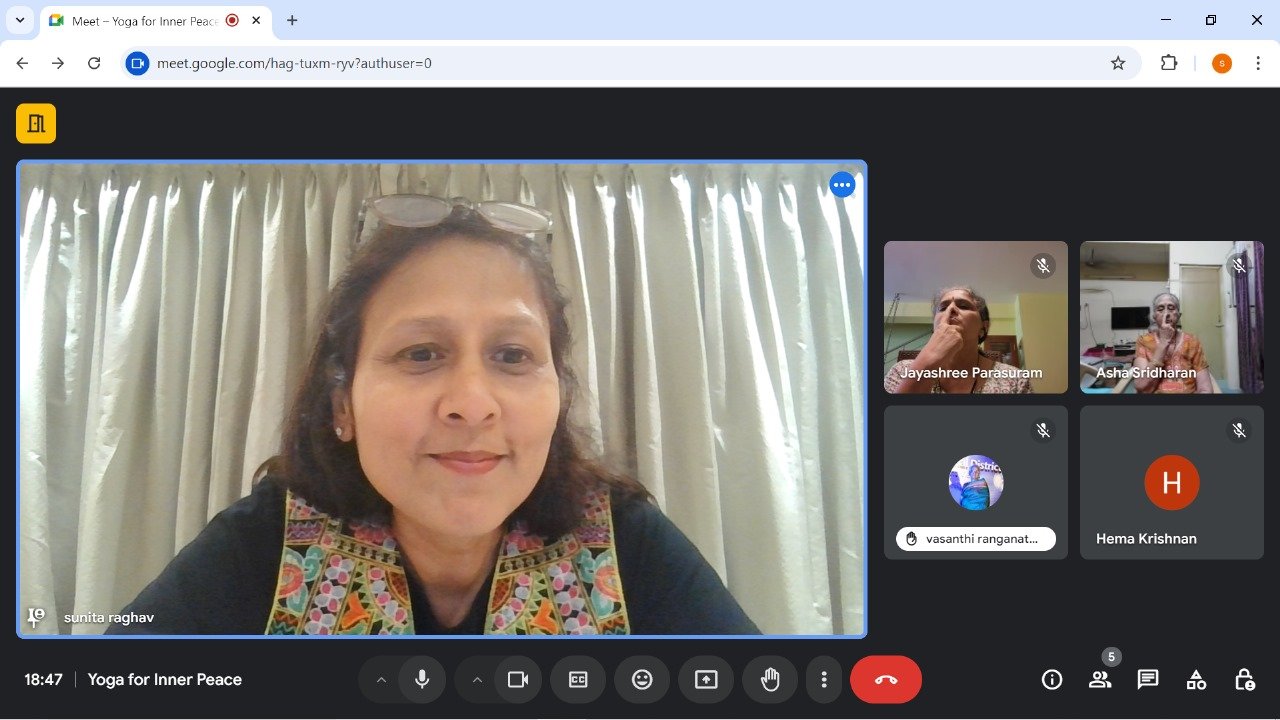Open the emoji reactions panel
The height and width of the screenshot is (720, 1280).
(642, 679)
